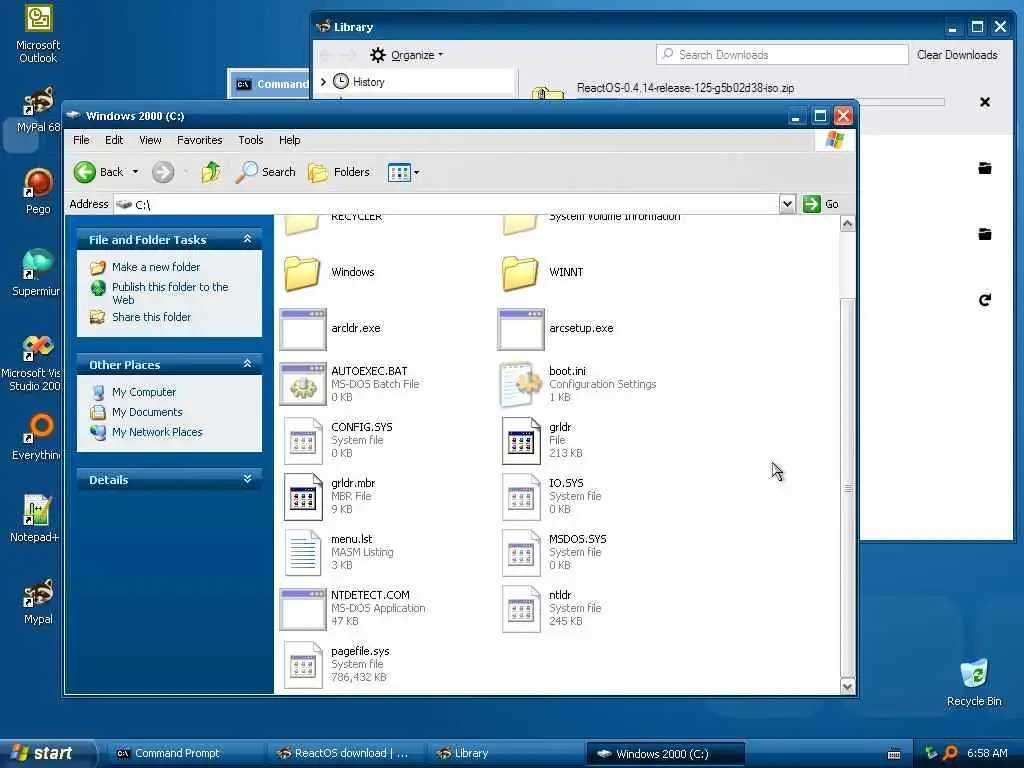This screenshot has height=768, width=1024.
Task: Open the Pego desktop icon
Action: point(38,191)
